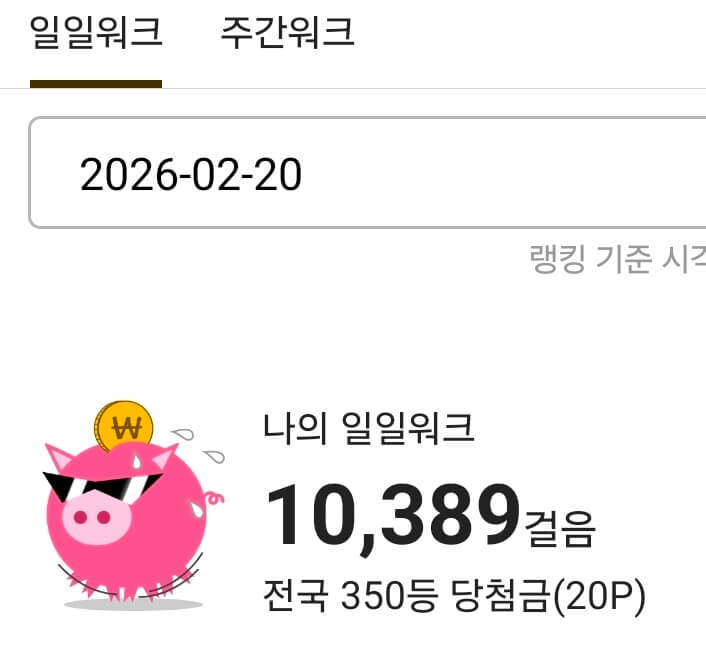706x658 pixels.
Task: Tap the sweat drops beside the coin
Action: click(x=198, y=445)
